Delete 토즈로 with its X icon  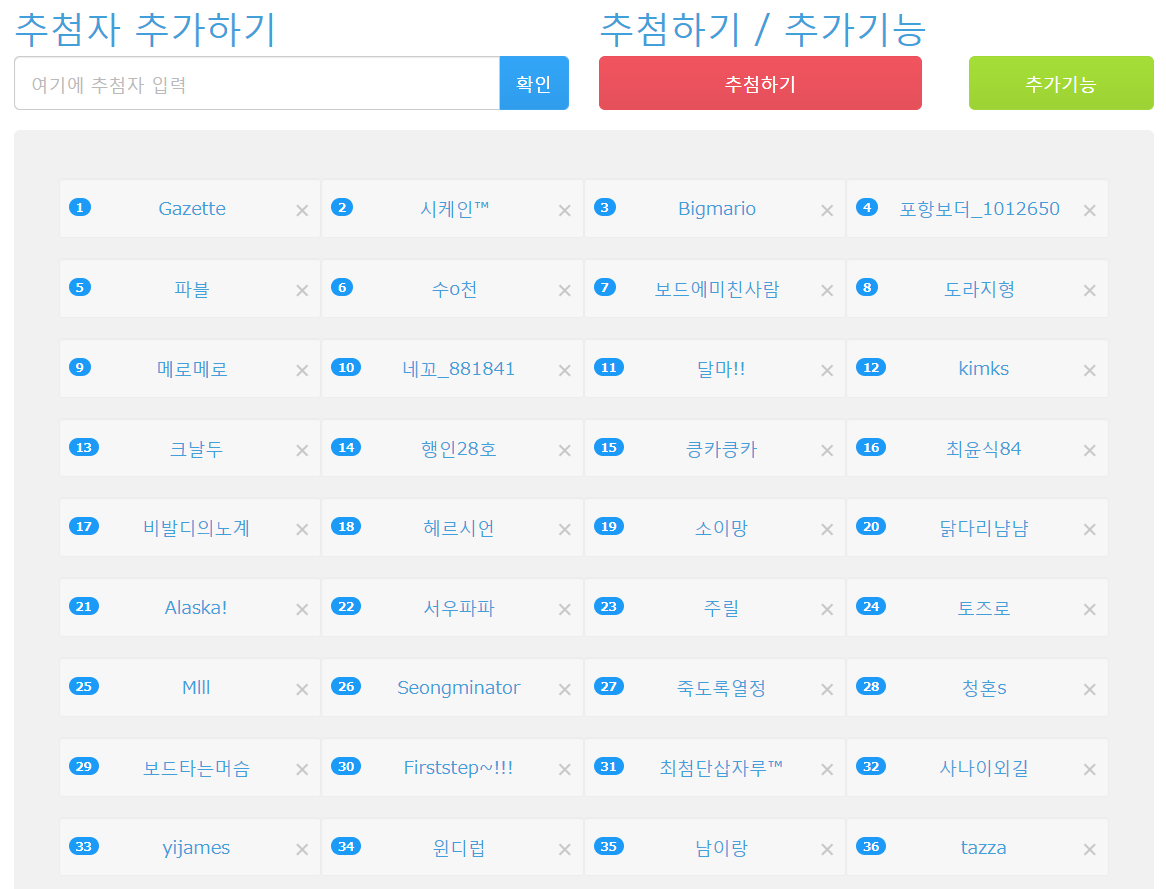tap(1089, 610)
